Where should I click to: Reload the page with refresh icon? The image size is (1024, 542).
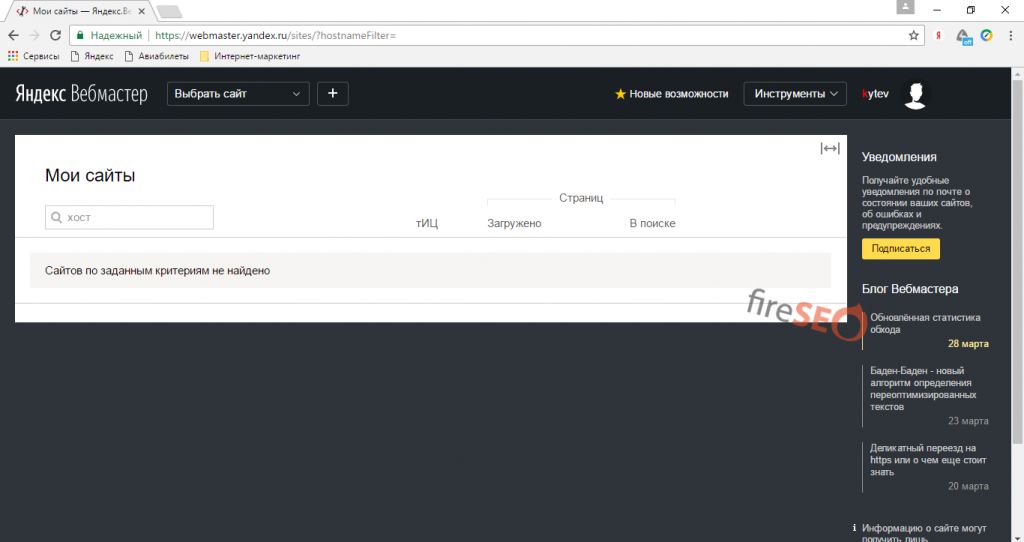(x=55, y=35)
